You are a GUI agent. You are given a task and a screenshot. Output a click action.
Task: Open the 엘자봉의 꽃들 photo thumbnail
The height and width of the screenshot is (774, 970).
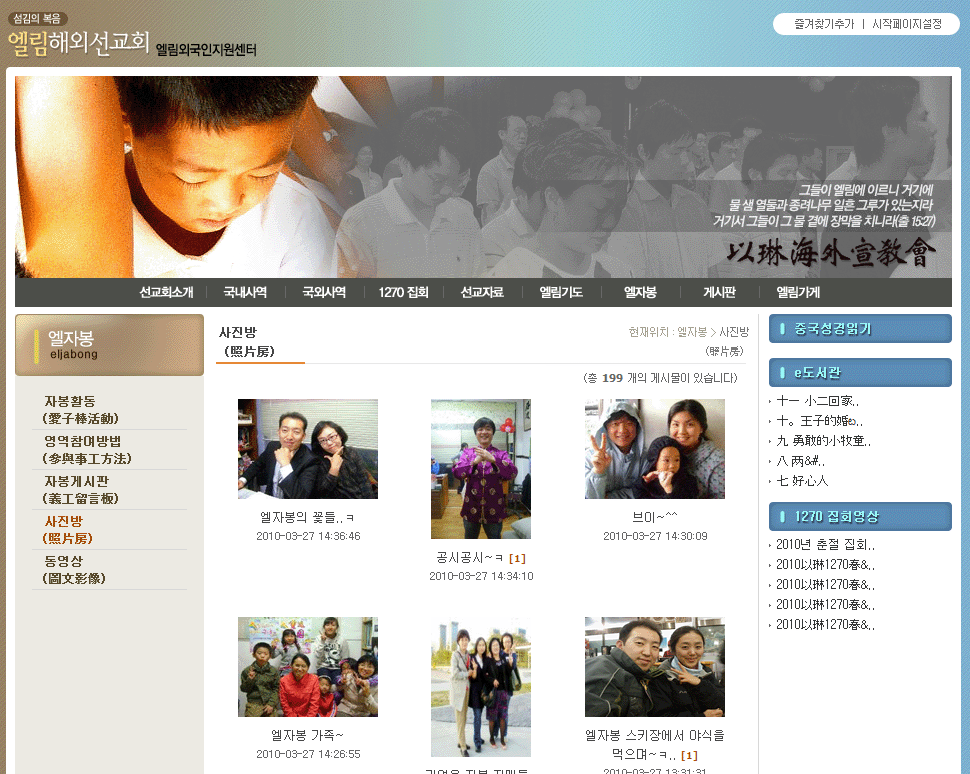(x=308, y=449)
